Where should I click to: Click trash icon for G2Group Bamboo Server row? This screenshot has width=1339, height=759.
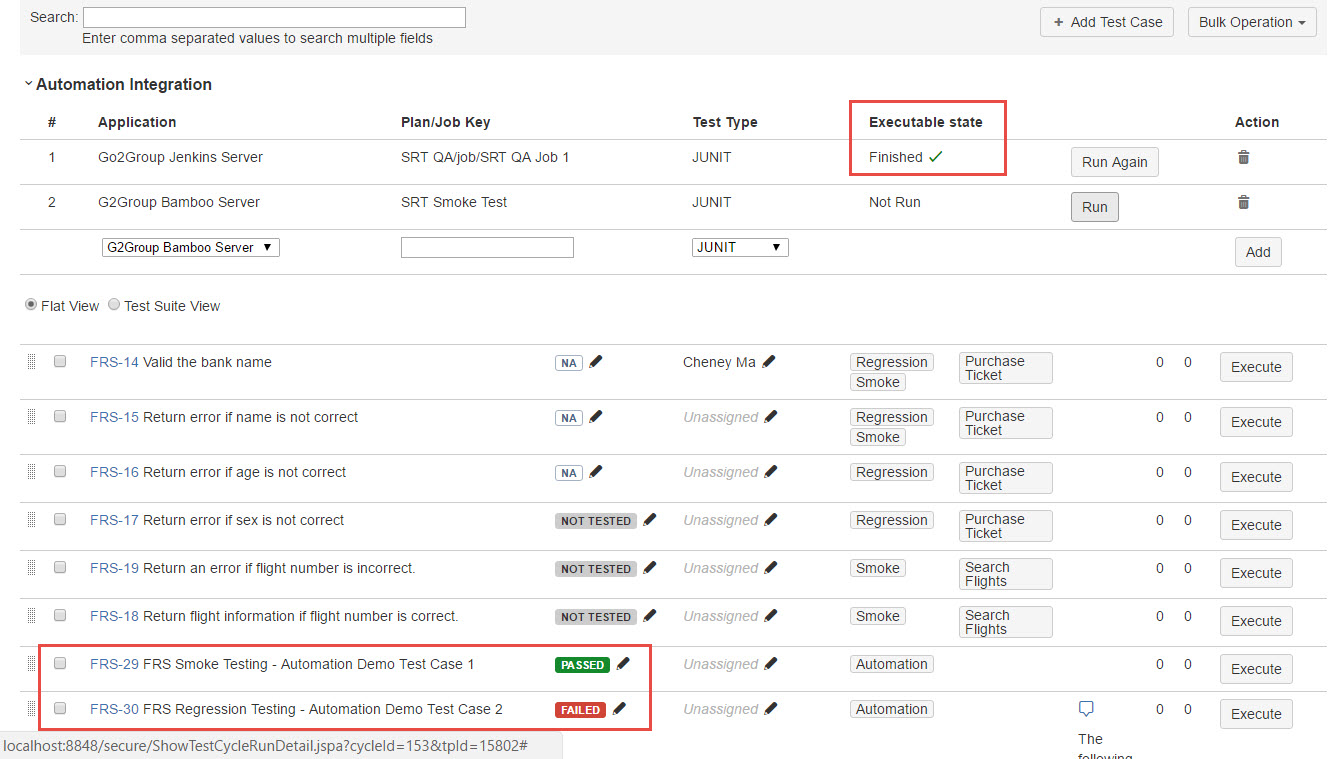tap(1243, 202)
